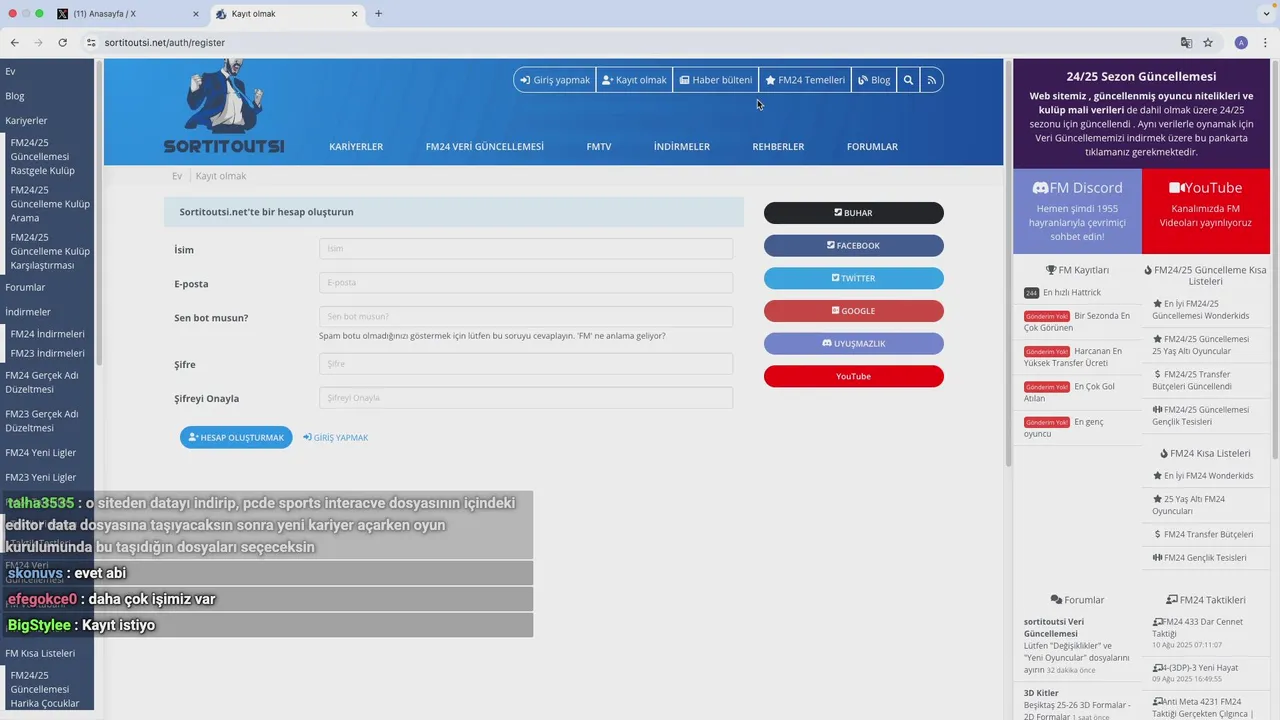Open Chrome three-dot menu
1280x720 pixels.
(x=1266, y=43)
